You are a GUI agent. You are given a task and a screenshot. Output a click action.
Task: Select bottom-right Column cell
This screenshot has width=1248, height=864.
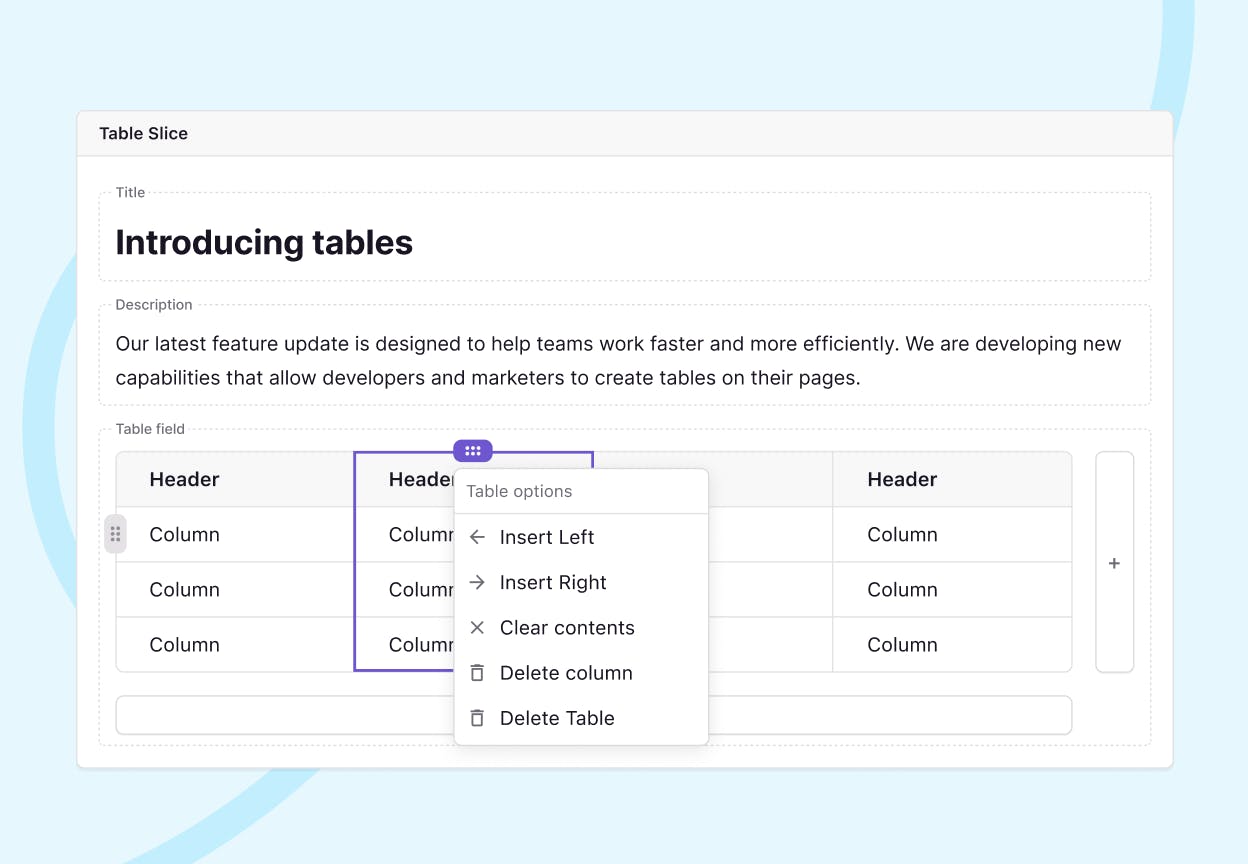pyautogui.click(x=902, y=645)
